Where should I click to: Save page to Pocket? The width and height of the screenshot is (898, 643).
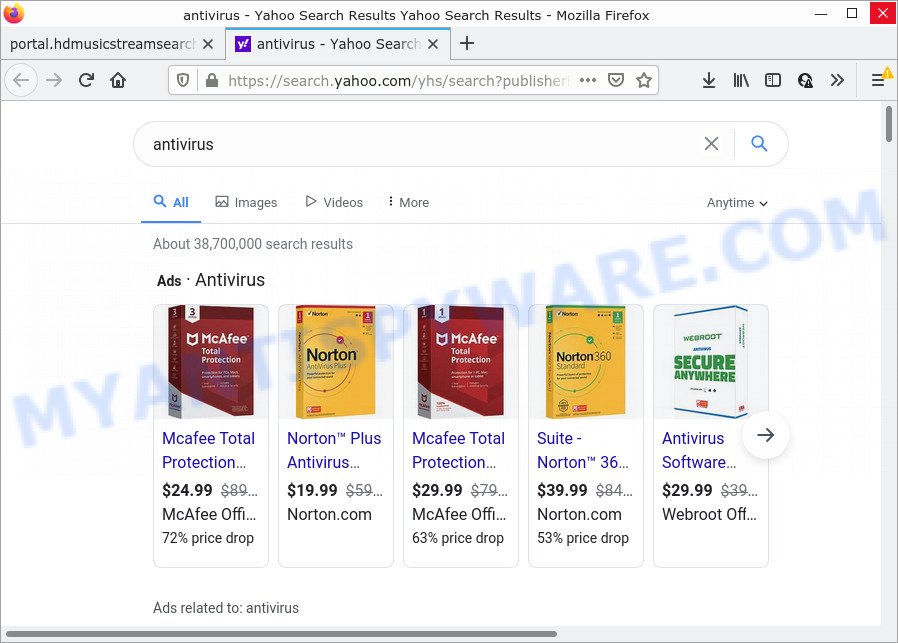click(x=616, y=80)
